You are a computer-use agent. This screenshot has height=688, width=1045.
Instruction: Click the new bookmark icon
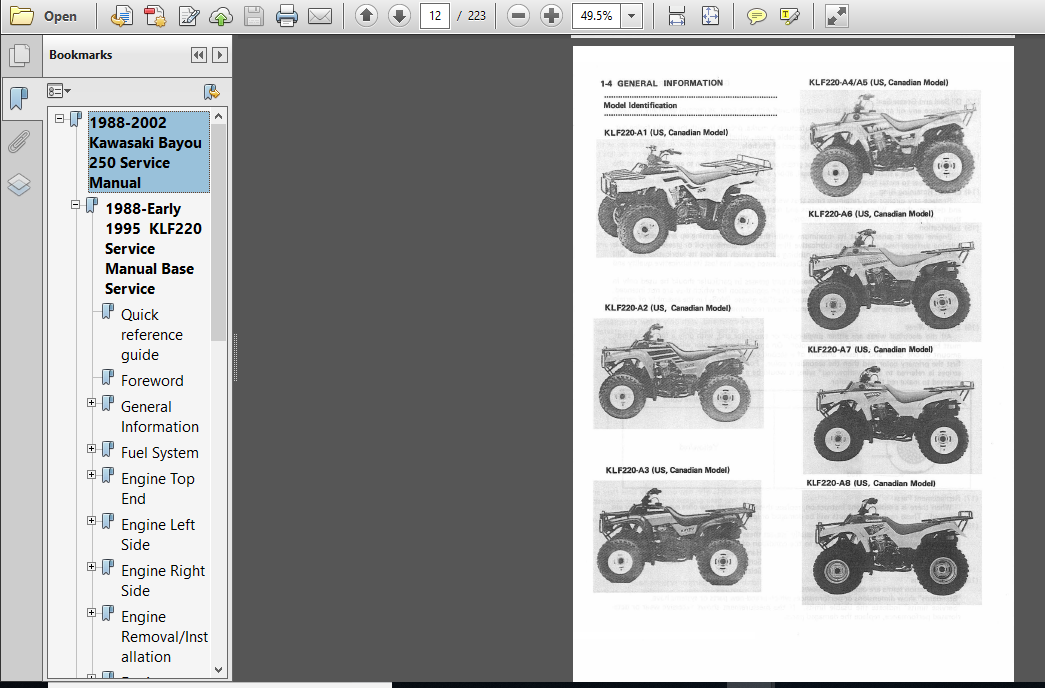tap(211, 91)
